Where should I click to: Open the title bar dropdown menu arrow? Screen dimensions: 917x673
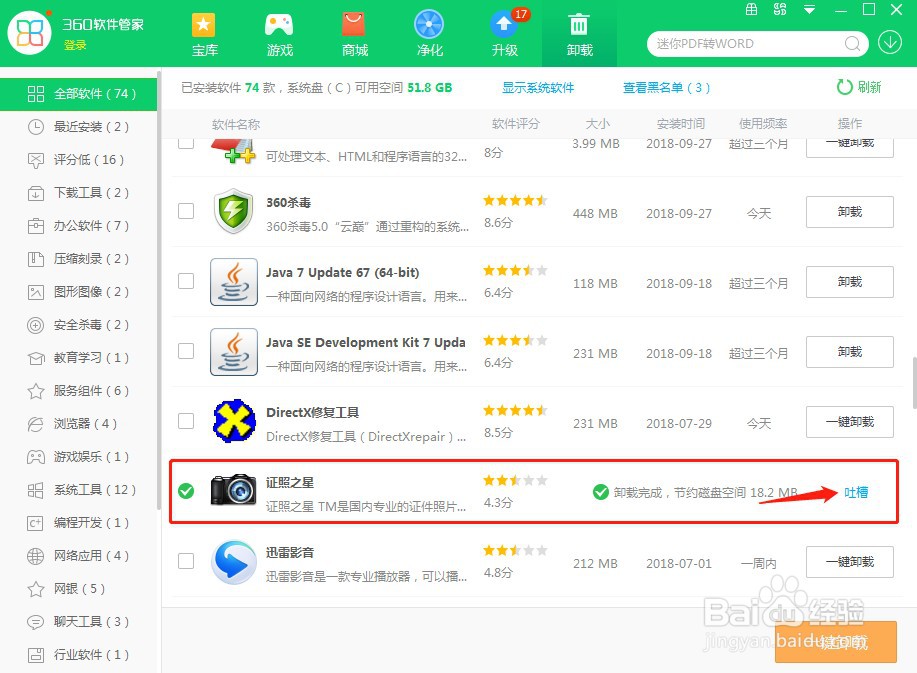(809, 9)
